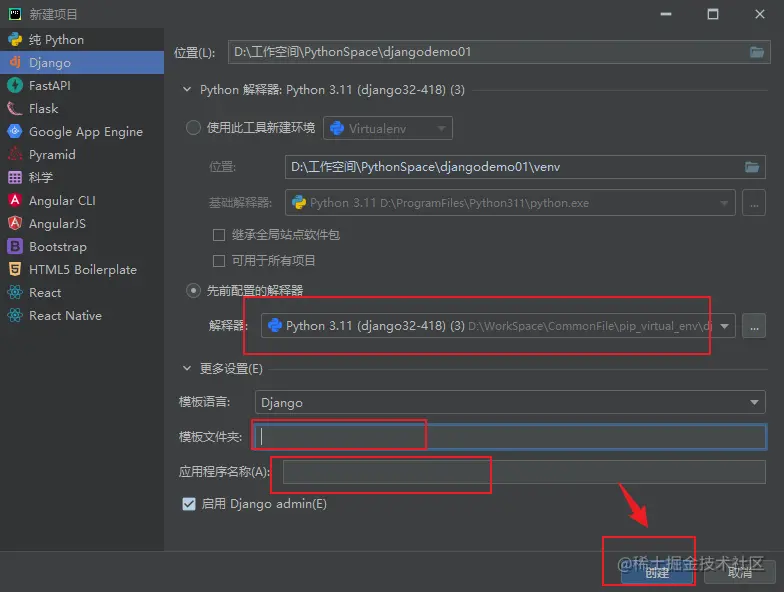Click the Google App Engine icon

click(15, 132)
